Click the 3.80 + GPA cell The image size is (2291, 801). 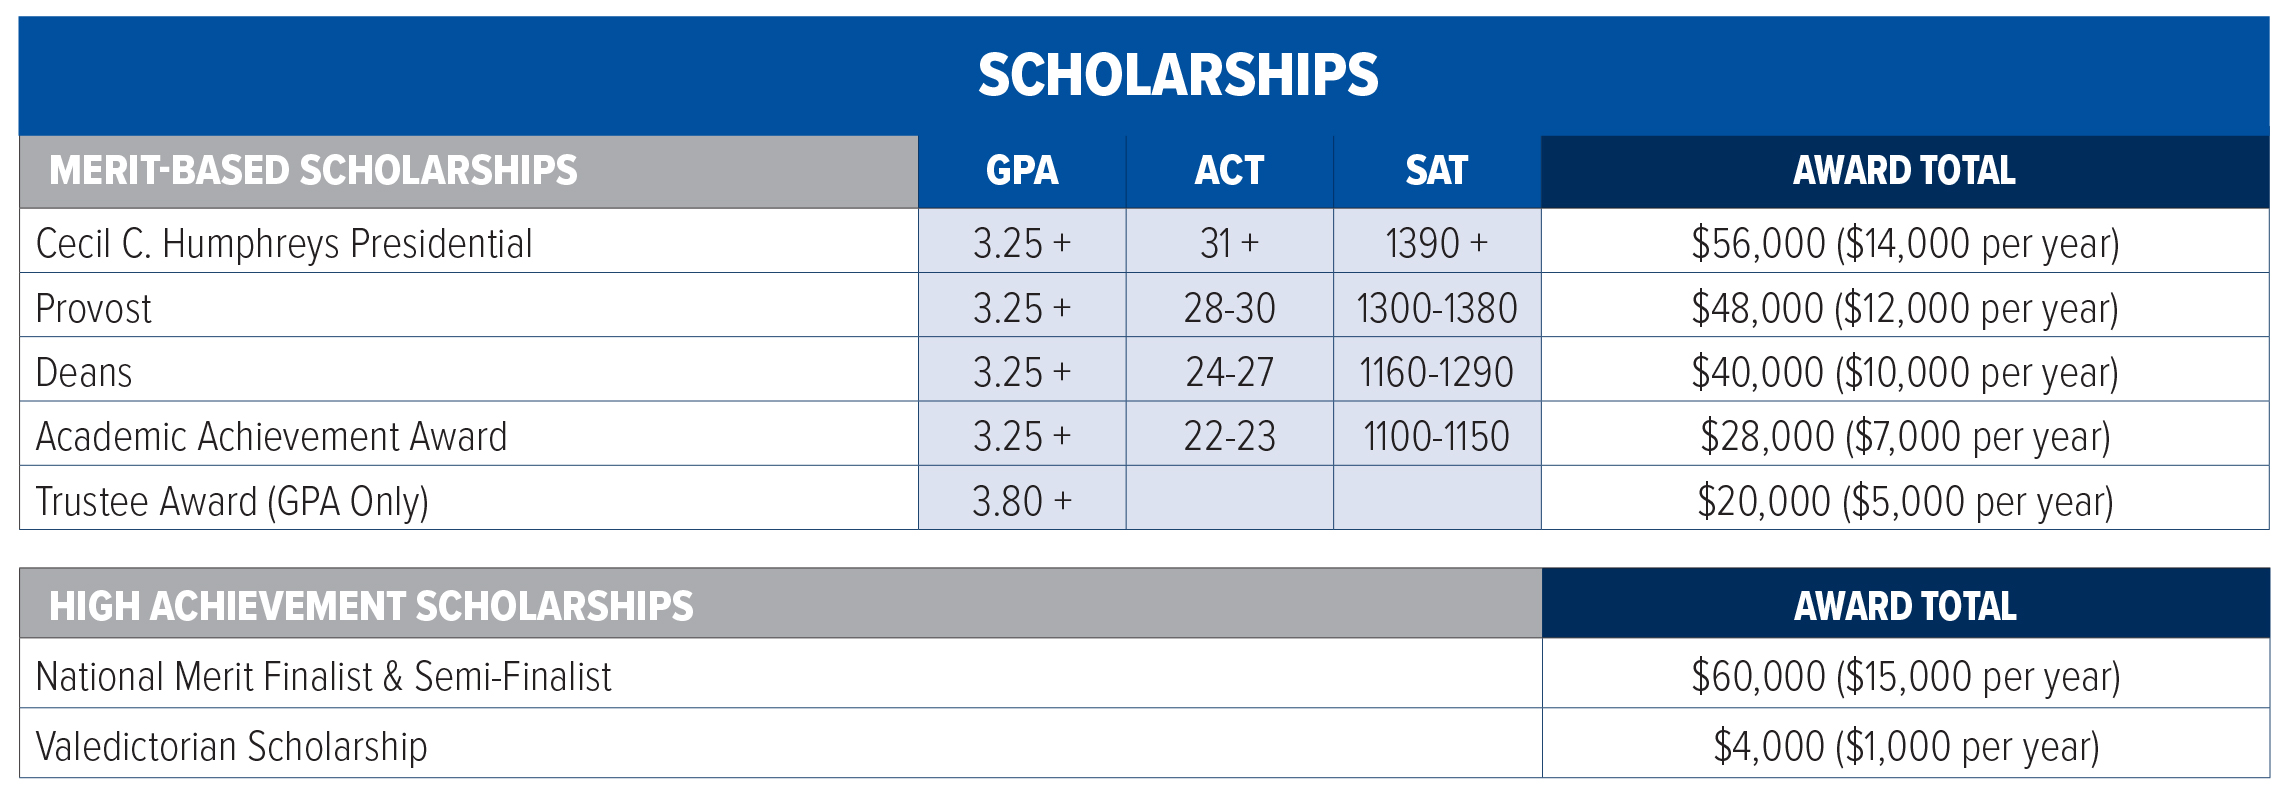tap(1021, 501)
